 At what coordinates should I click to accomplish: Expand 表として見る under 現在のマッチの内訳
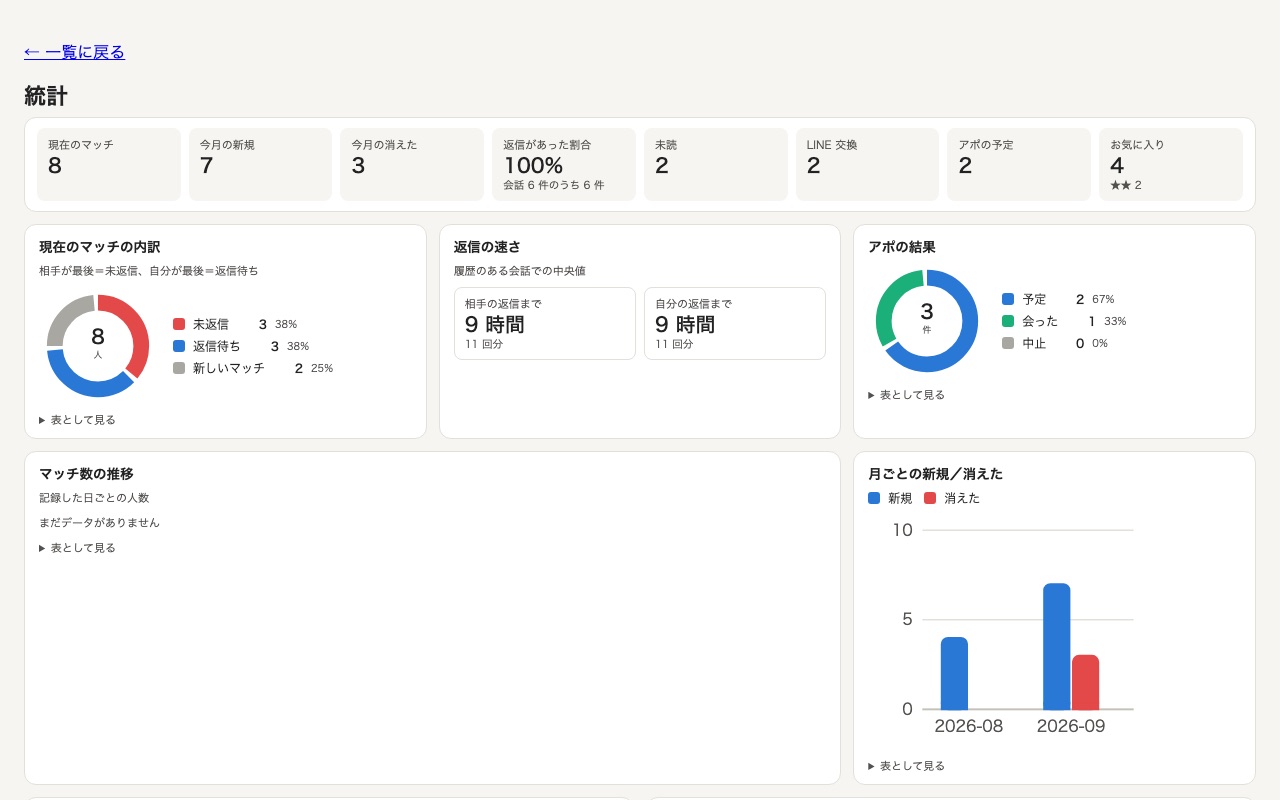point(77,420)
